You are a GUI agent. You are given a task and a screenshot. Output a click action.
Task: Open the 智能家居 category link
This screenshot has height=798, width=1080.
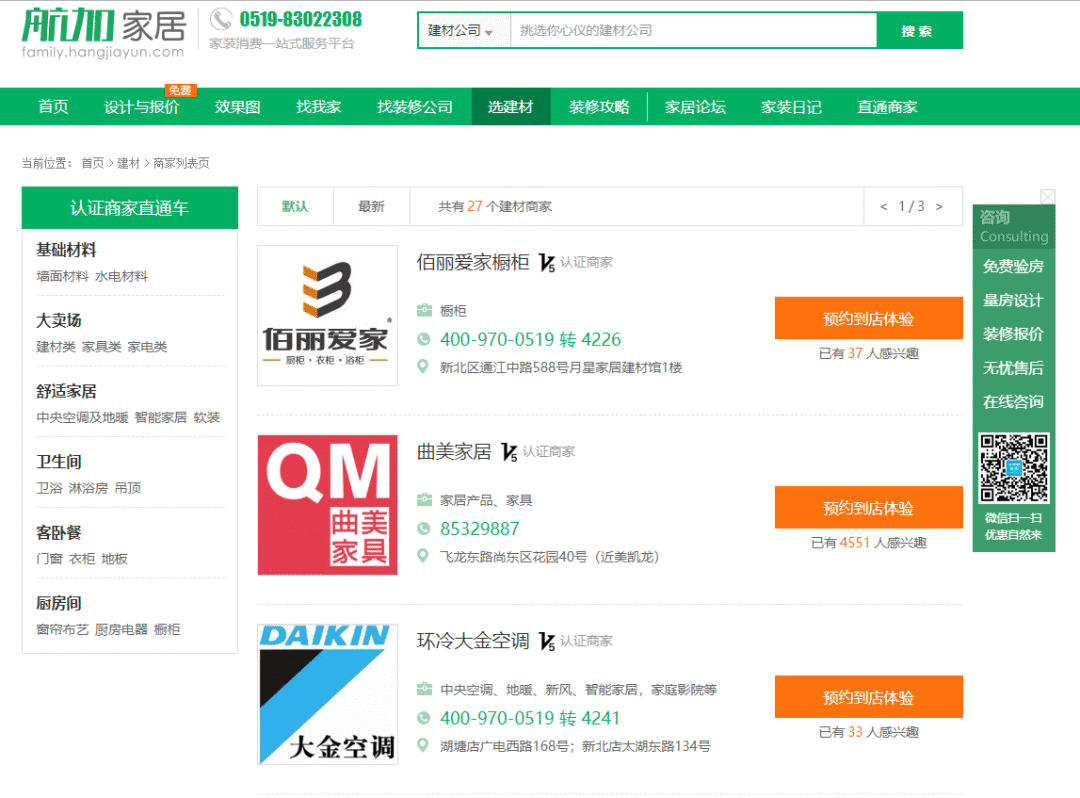point(160,417)
